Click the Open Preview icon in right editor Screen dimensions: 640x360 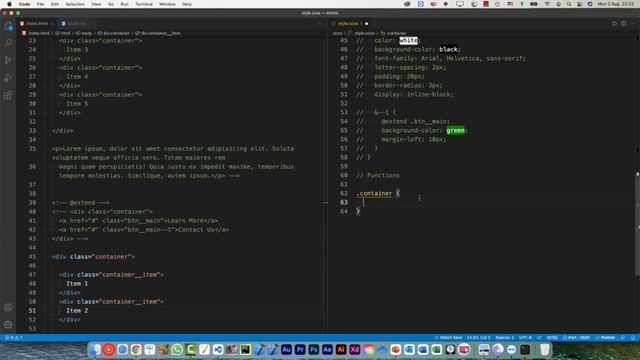tap(615, 24)
